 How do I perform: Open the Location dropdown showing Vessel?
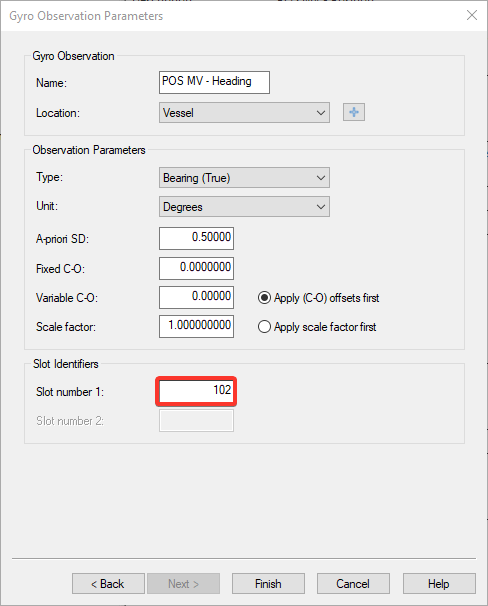click(244, 112)
